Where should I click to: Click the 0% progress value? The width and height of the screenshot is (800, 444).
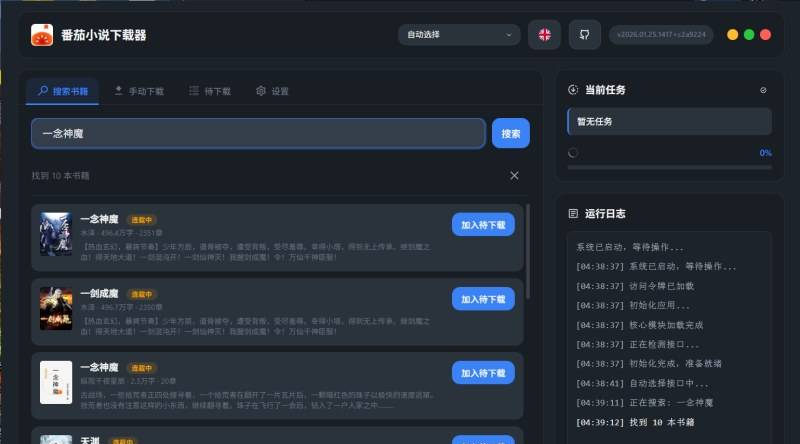pyautogui.click(x=765, y=153)
